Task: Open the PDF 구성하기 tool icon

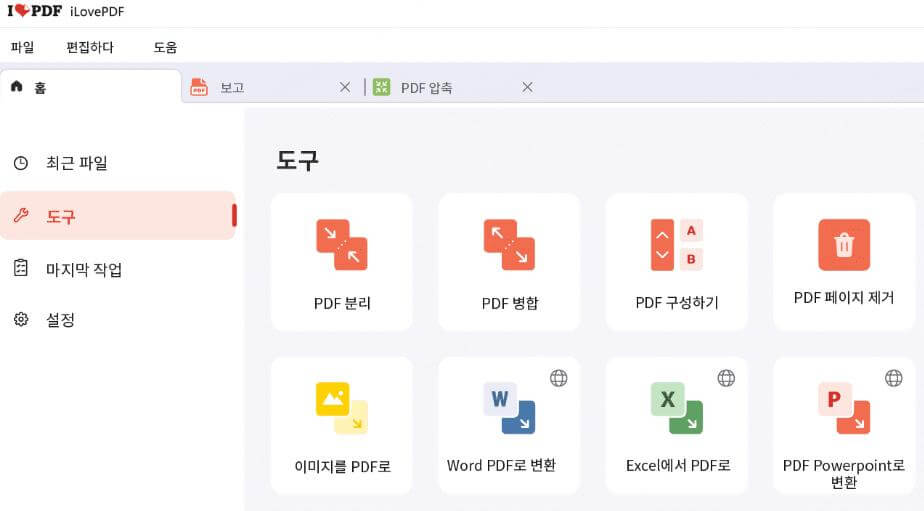Action: 676,245
